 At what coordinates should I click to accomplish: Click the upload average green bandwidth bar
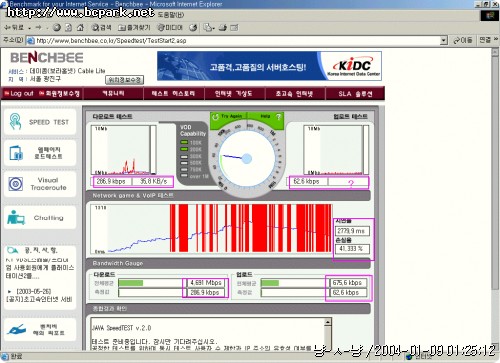(270, 283)
